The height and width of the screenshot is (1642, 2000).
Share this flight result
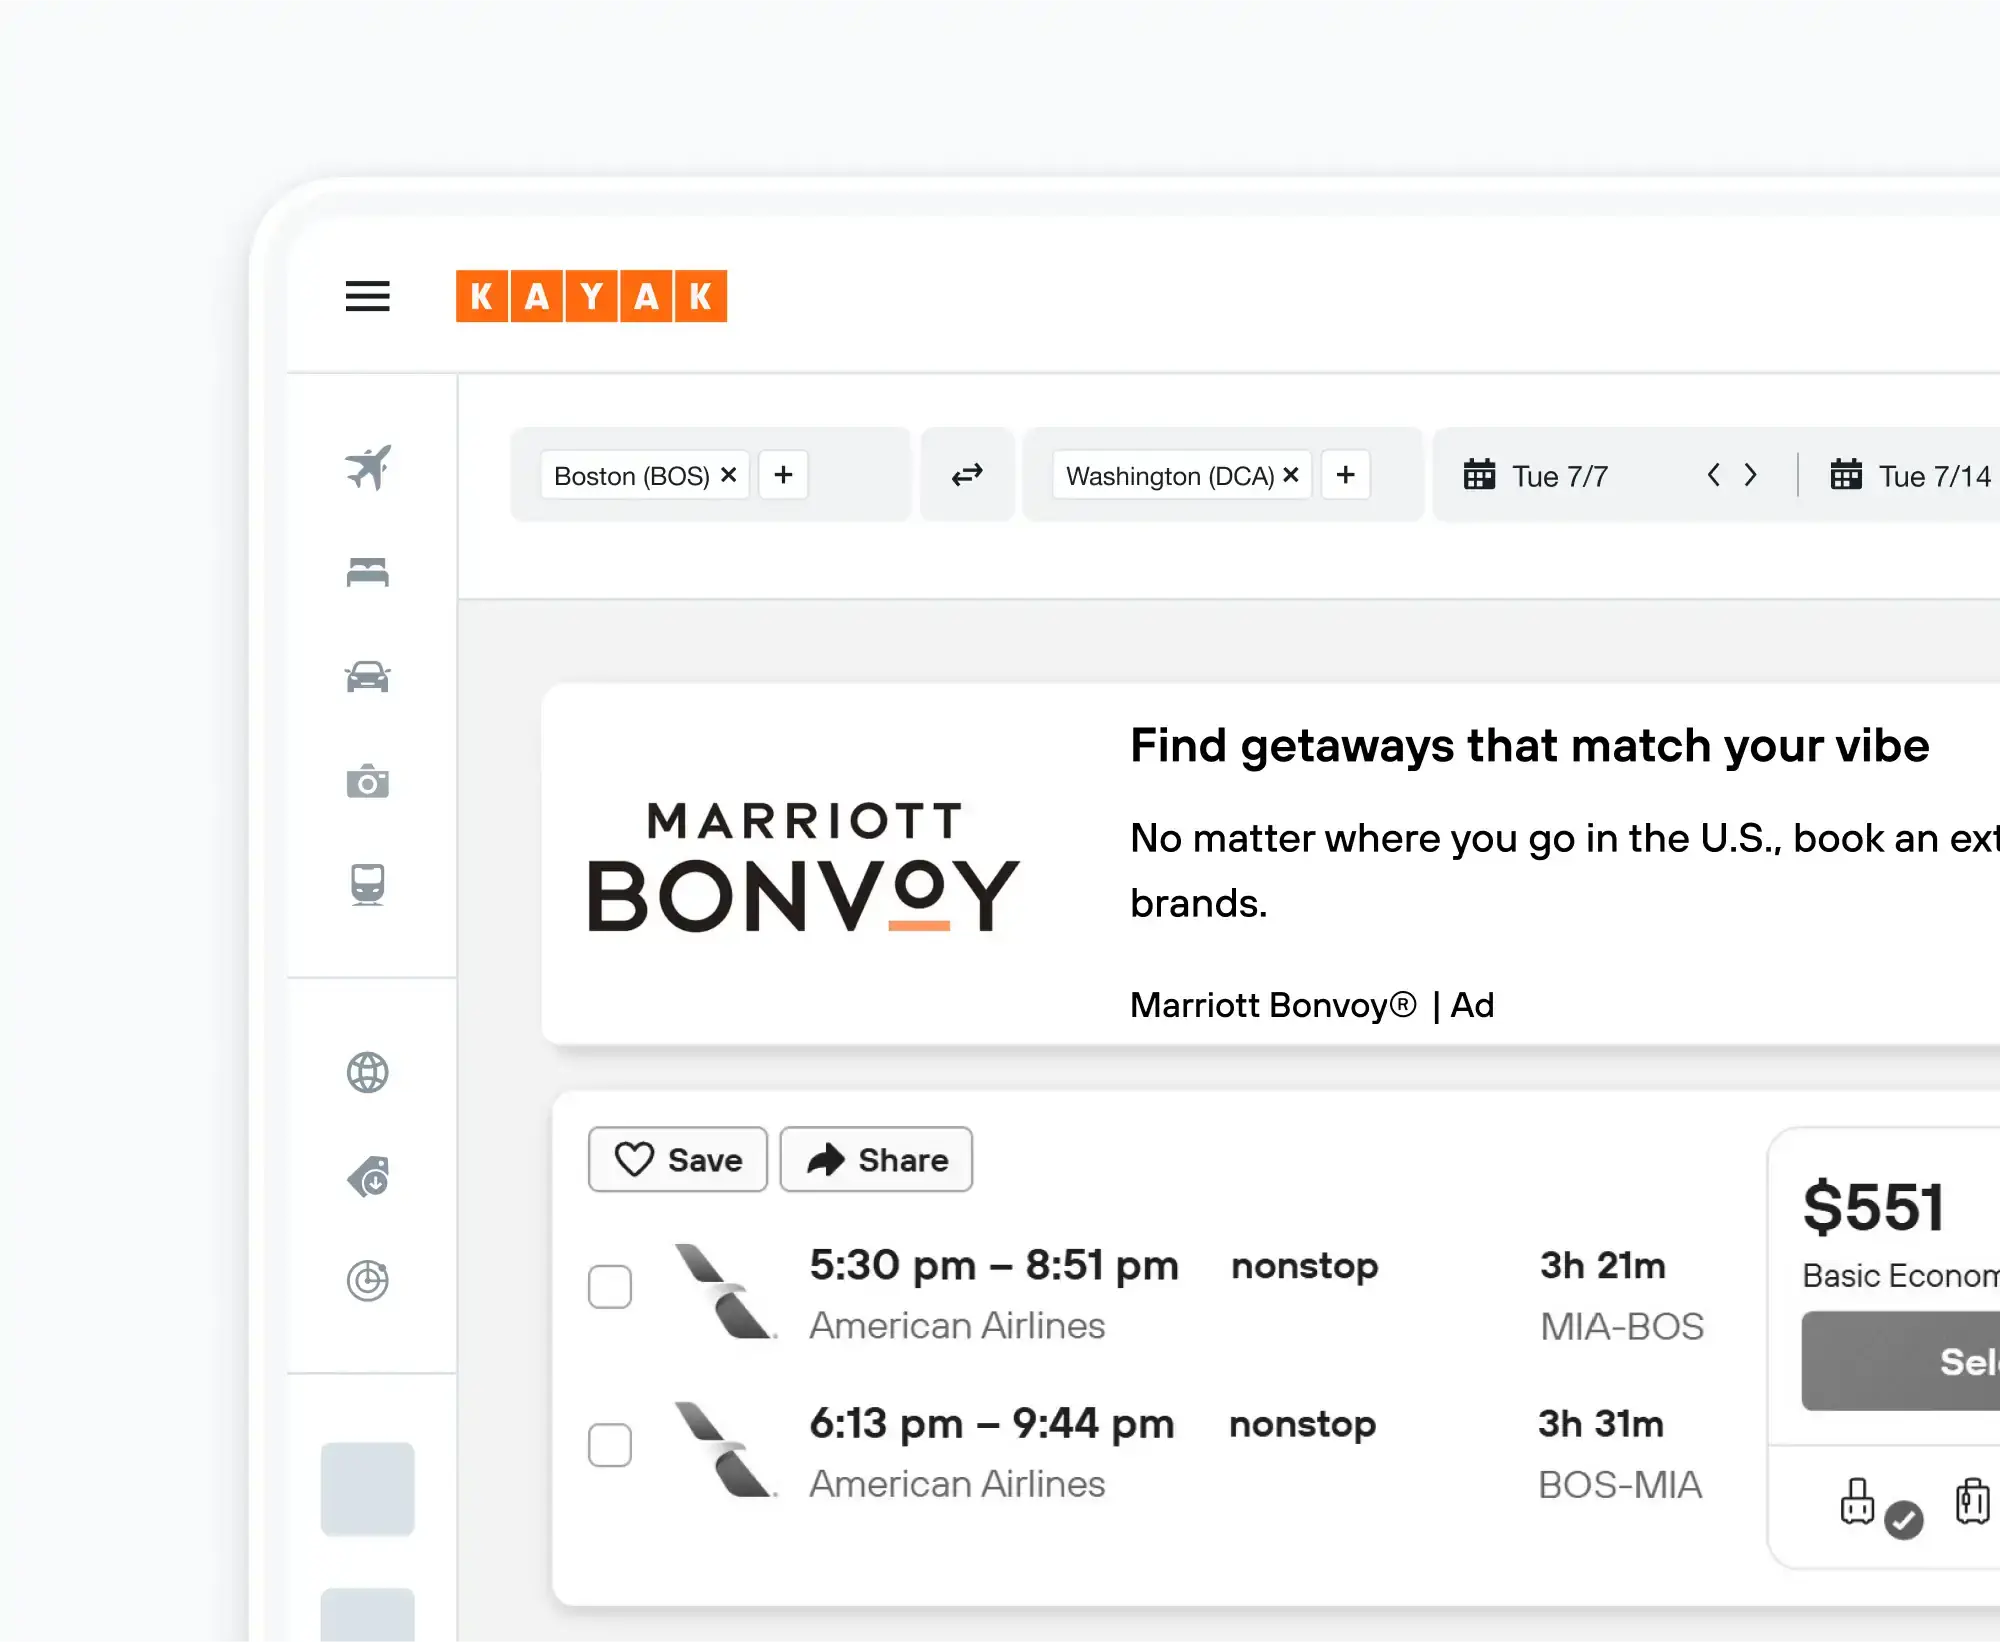(x=876, y=1159)
